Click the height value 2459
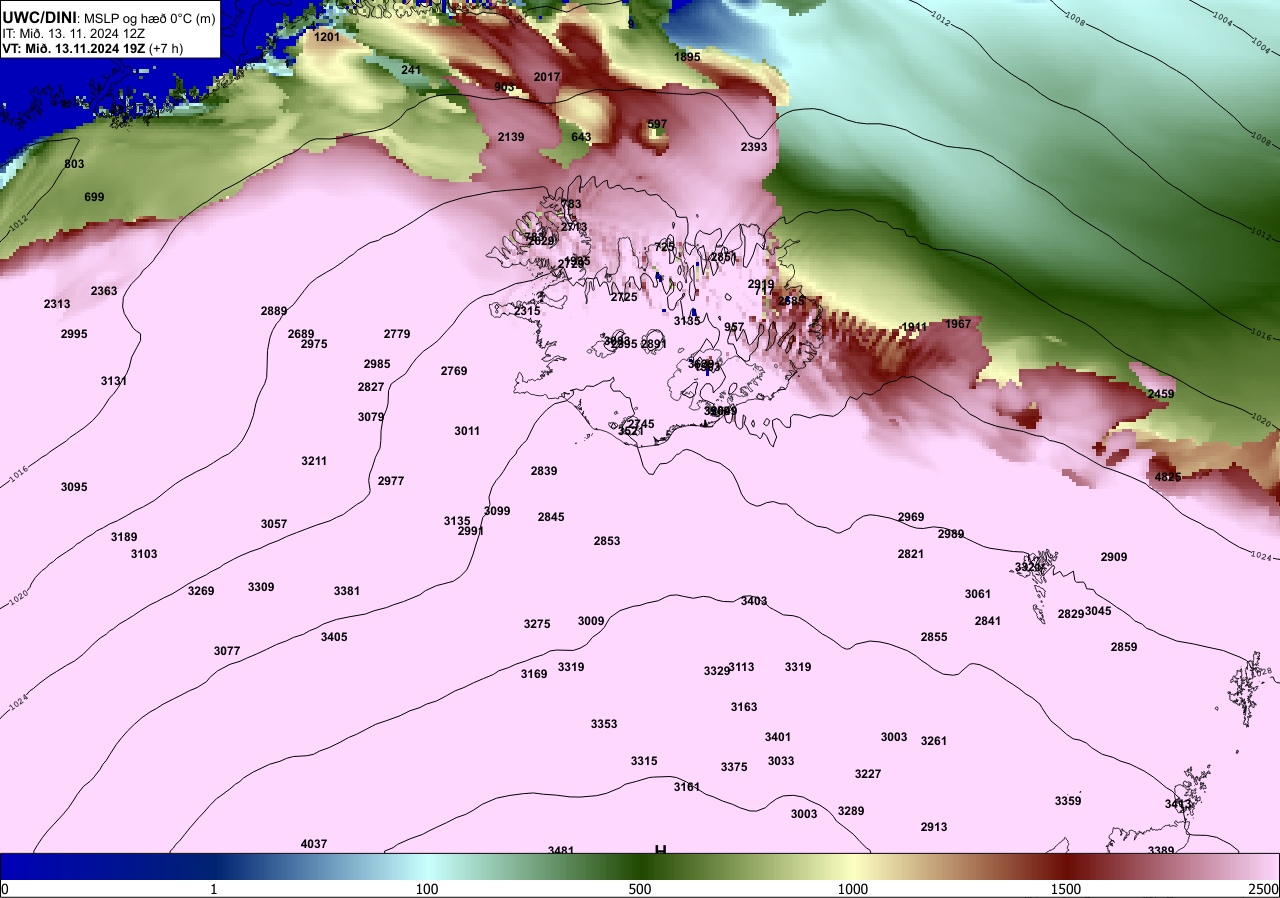Image resolution: width=1280 pixels, height=898 pixels. pyautogui.click(x=1161, y=394)
